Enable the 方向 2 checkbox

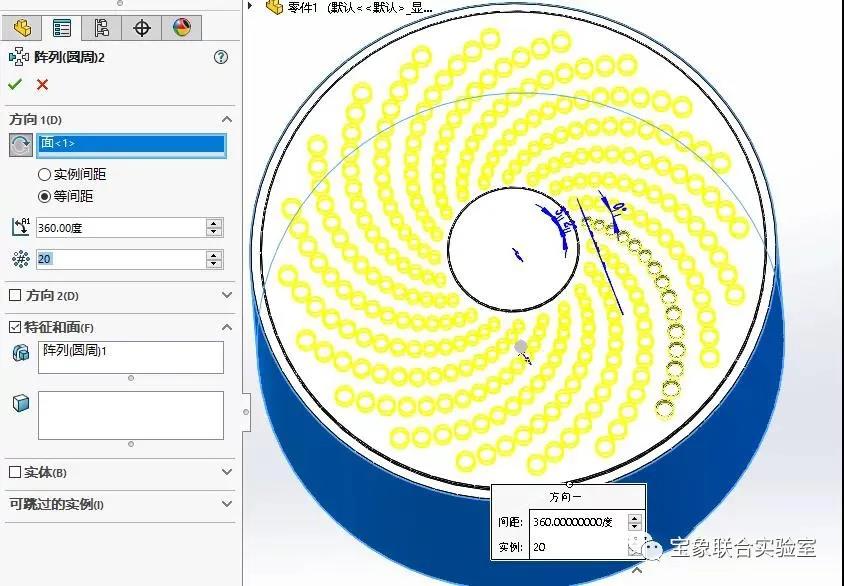[x=15, y=296]
